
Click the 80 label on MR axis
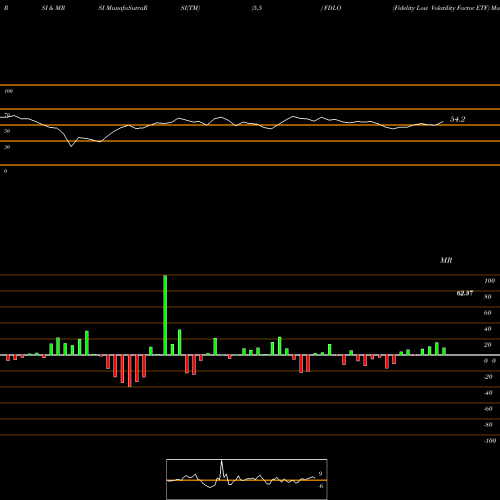click(488, 297)
